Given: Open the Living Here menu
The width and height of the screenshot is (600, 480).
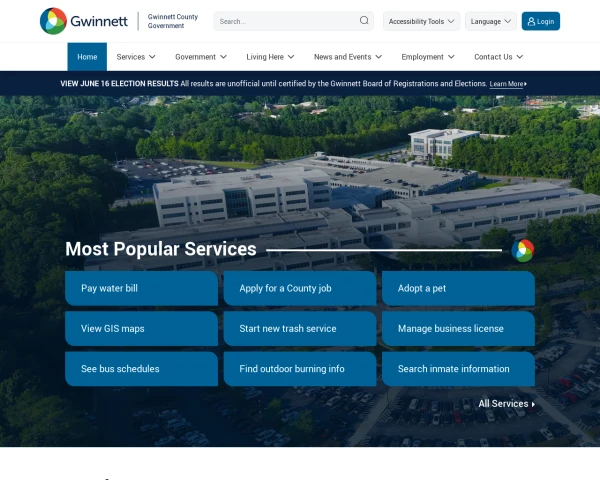Looking at the screenshot, I should [270, 57].
